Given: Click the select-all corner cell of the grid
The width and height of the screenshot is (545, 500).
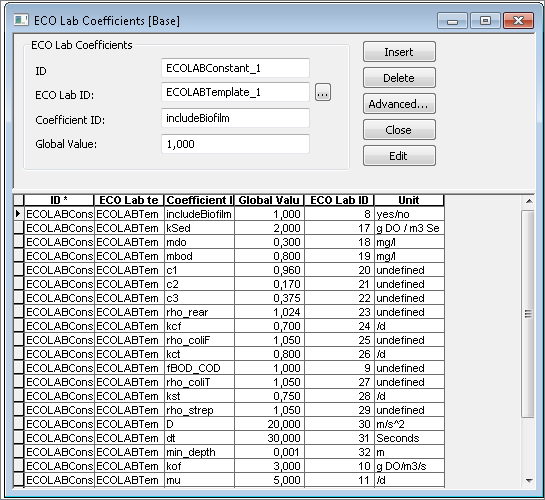Looking at the screenshot, I should click(19, 200).
